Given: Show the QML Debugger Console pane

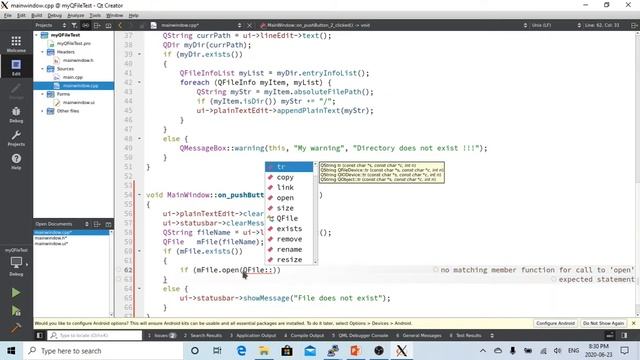Looking at the screenshot, I should (x=360, y=336).
